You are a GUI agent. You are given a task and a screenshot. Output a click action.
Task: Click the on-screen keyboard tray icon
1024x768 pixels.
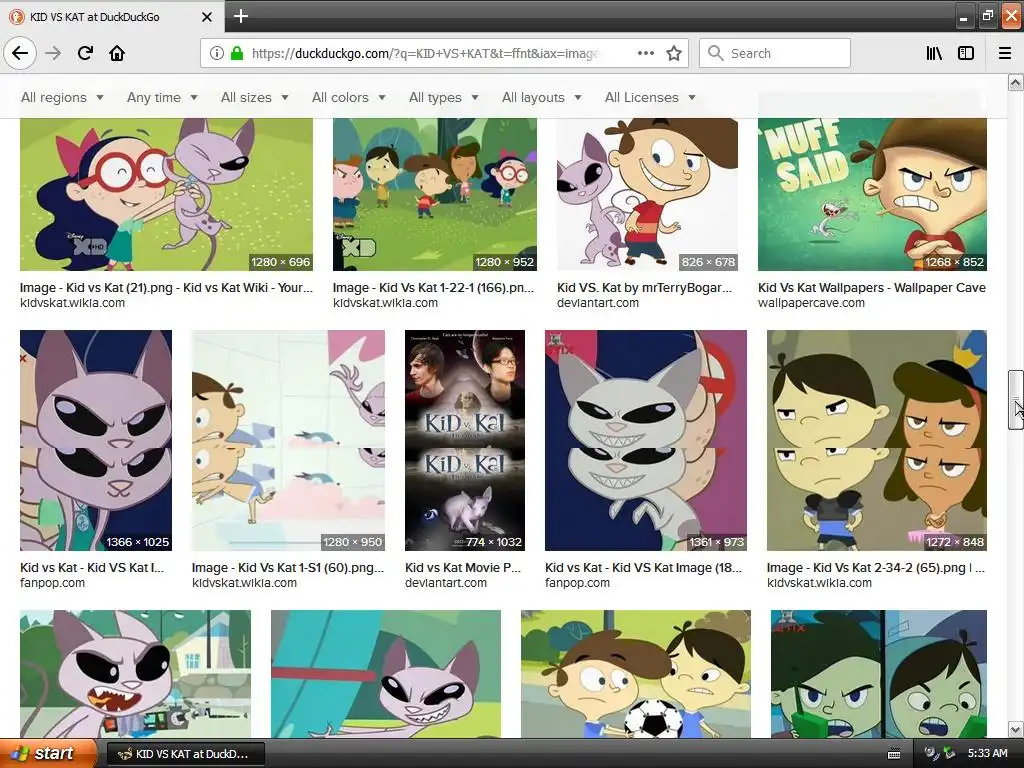[x=894, y=754]
